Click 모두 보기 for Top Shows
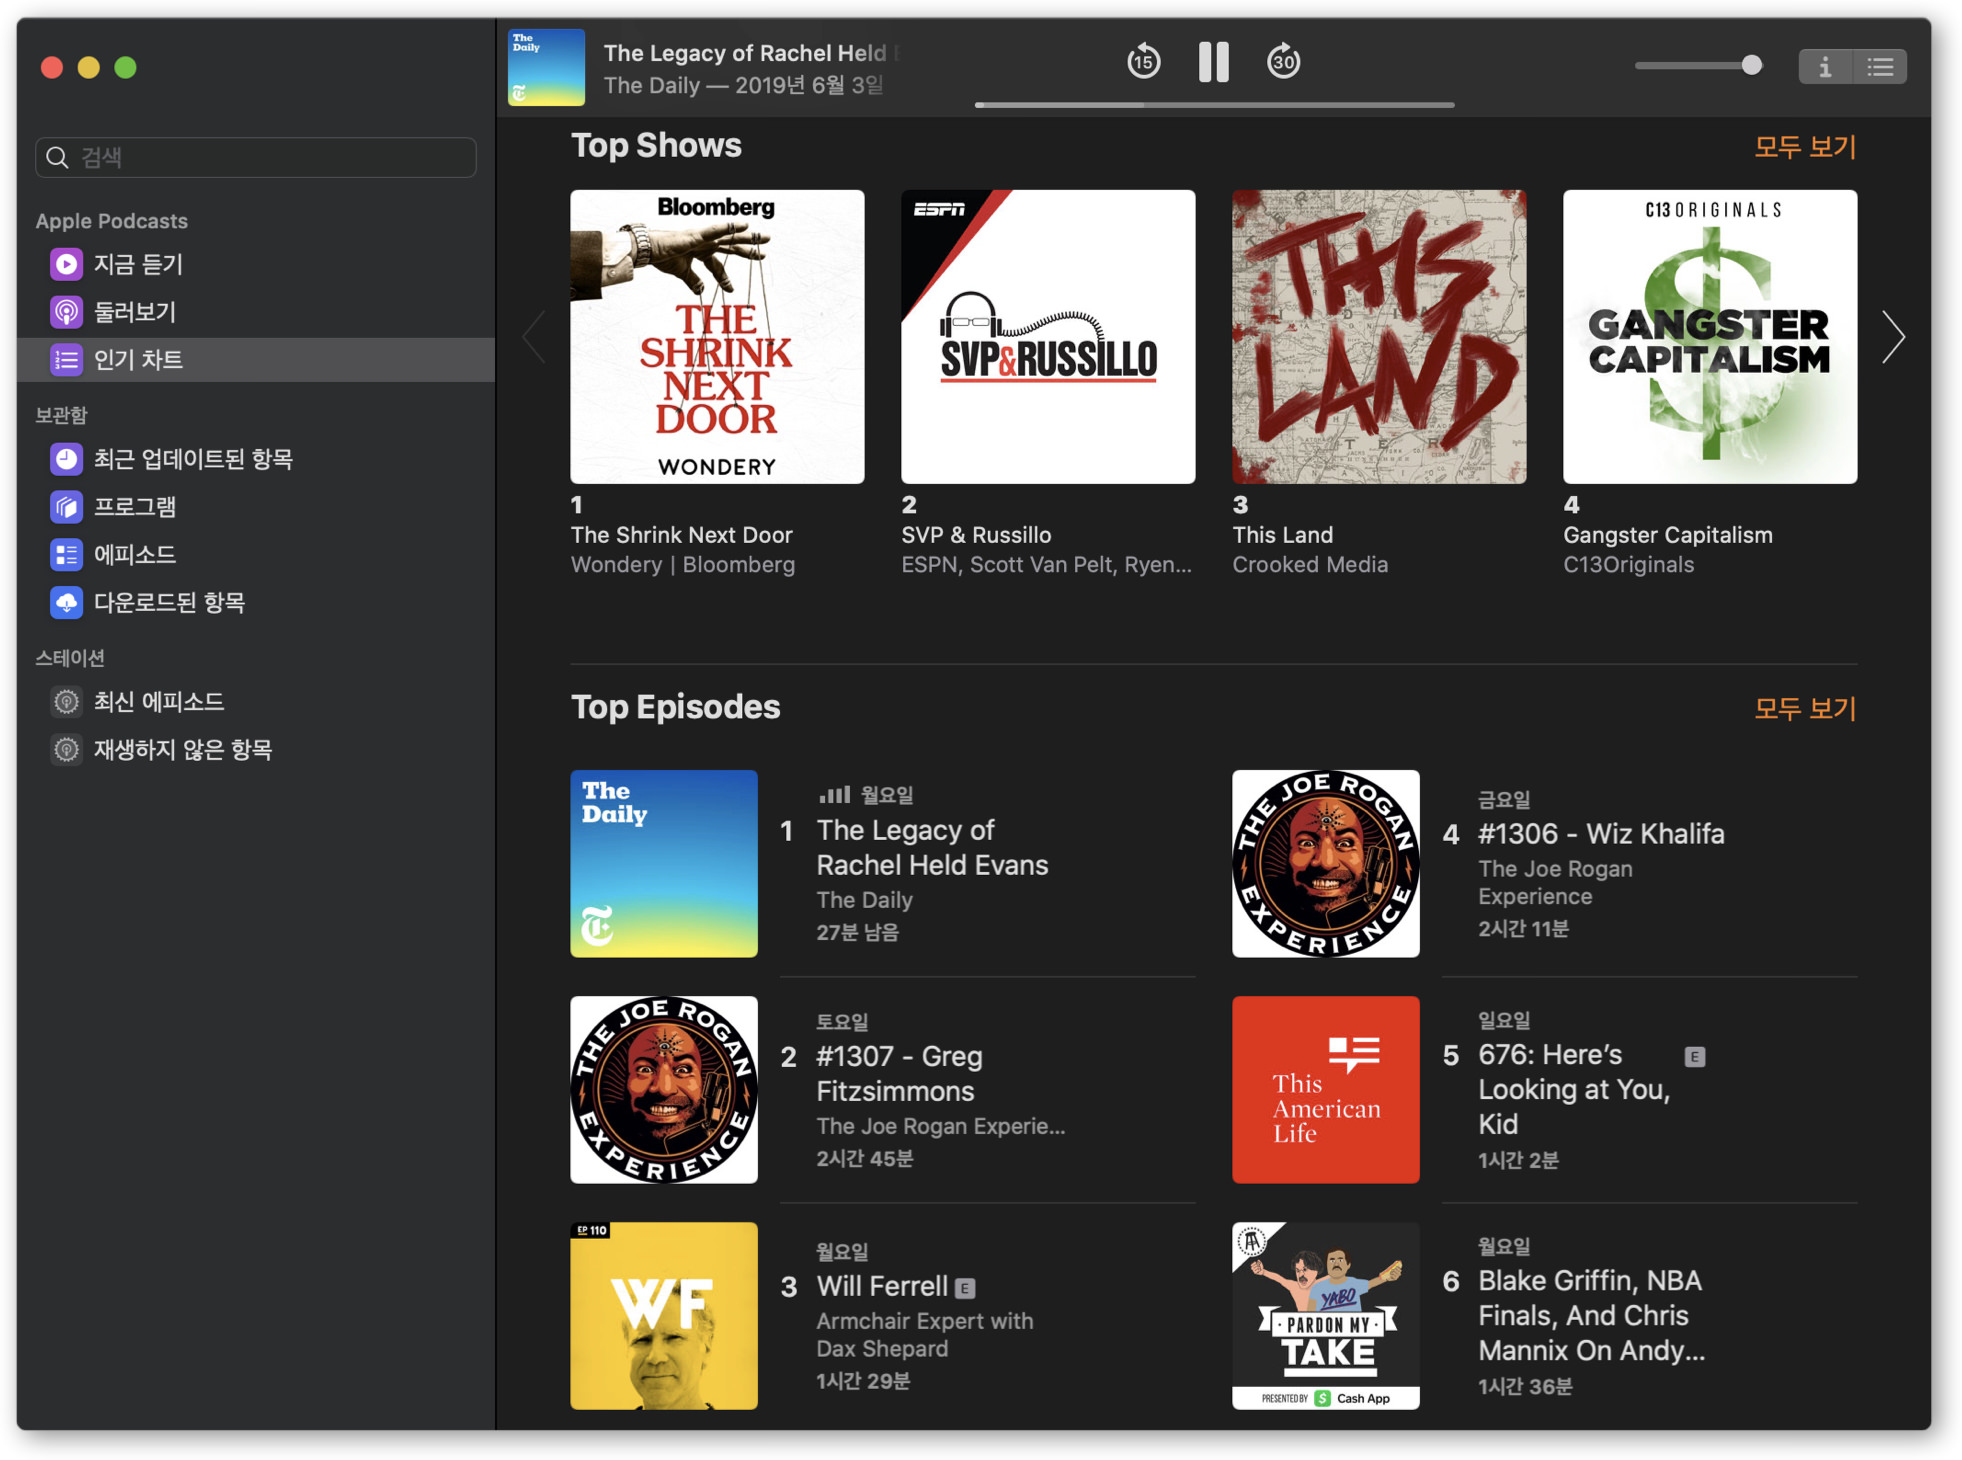Screen dimensions: 1962x1460 (1804, 147)
